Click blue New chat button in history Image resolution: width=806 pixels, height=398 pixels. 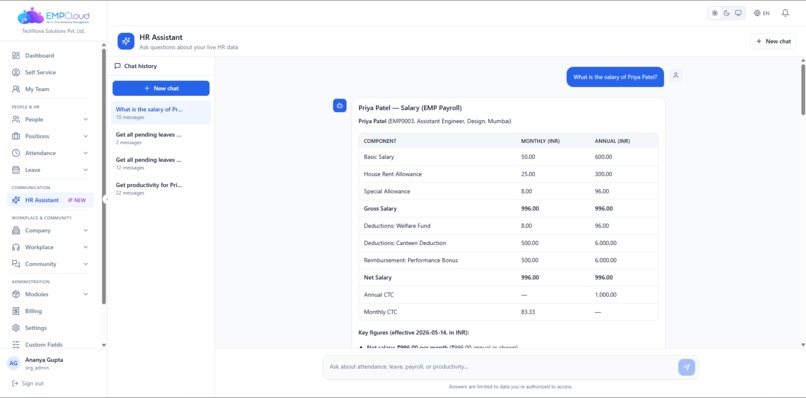click(161, 88)
